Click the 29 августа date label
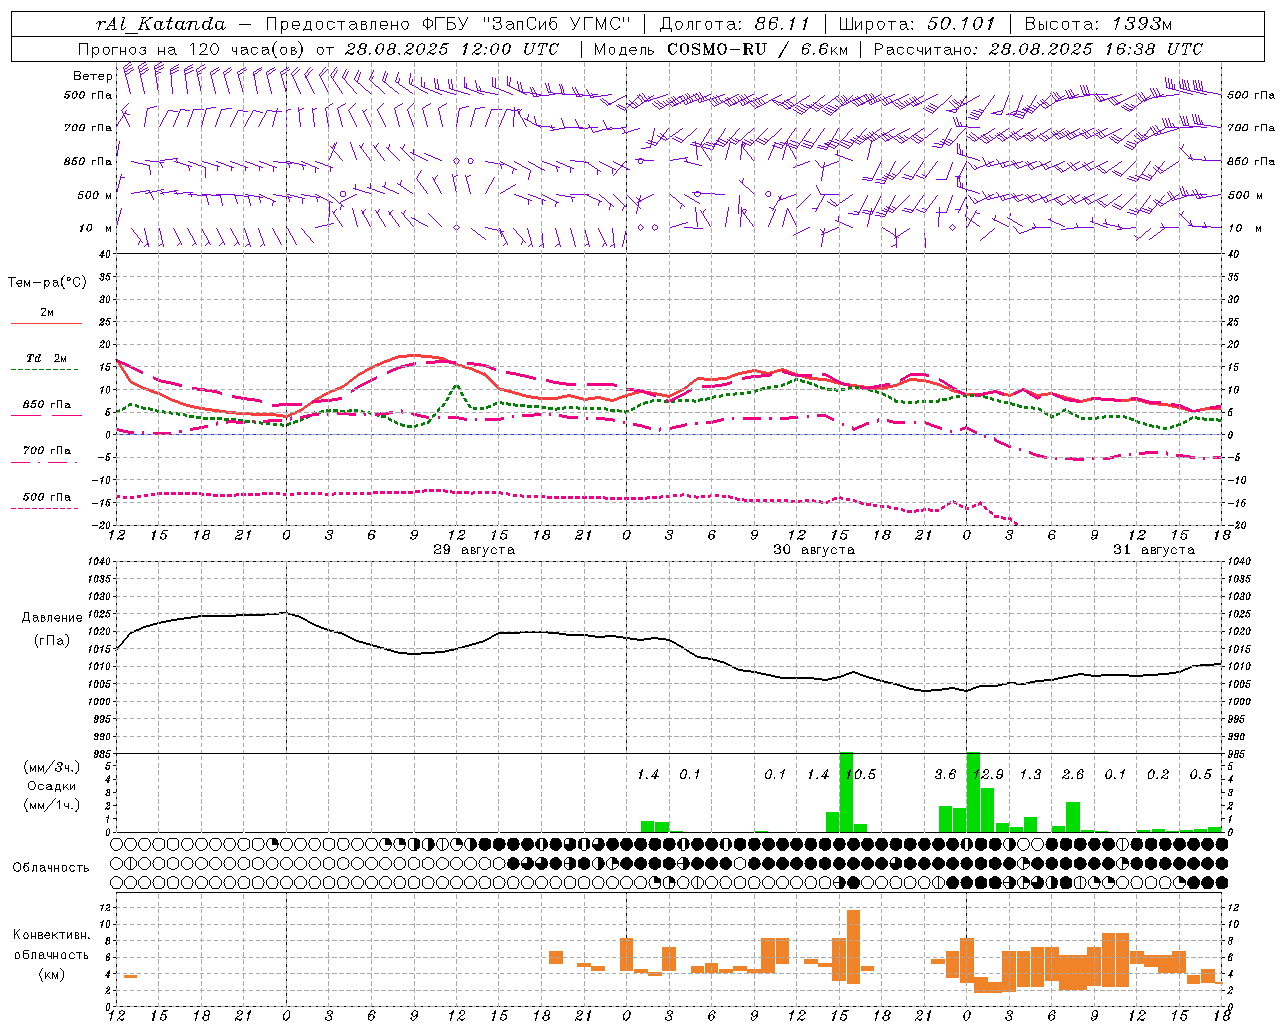This screenshot has height=1024, width=1280. click(x=474, y=550)
